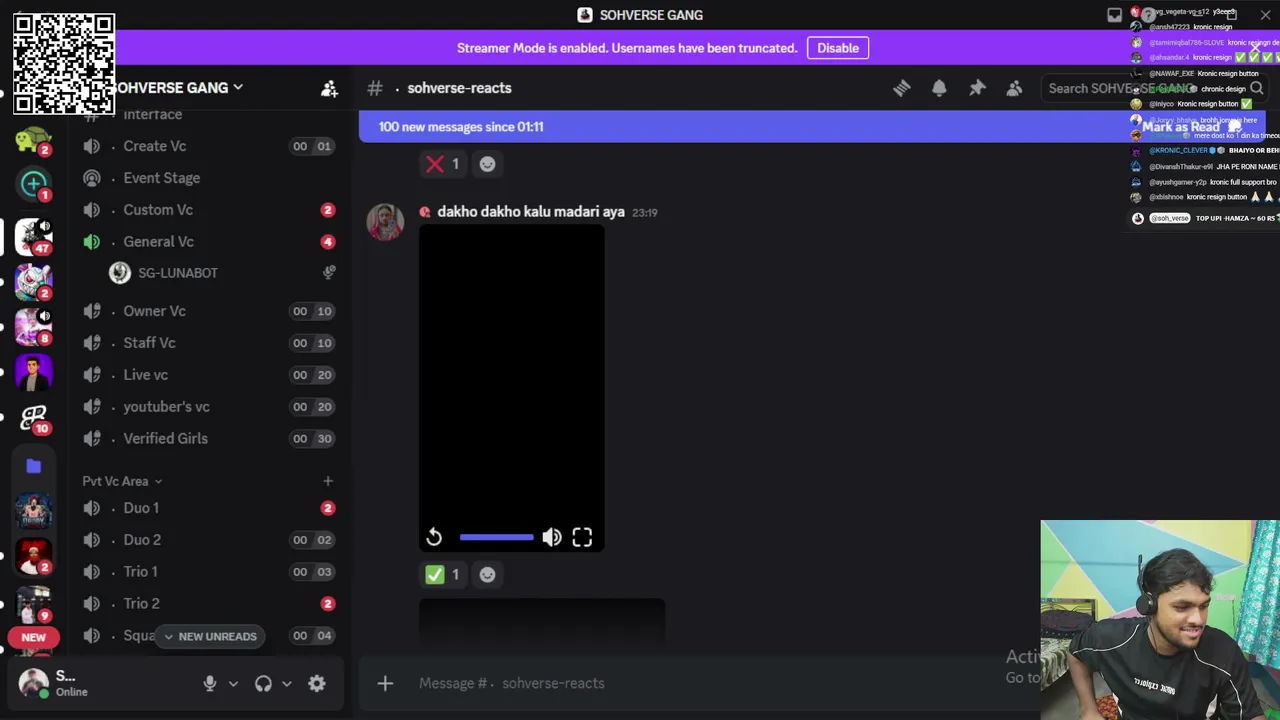Click the green plus circle icon in server list
Image resolution: width=1280 pixels, height=720 pixels.
33,183
